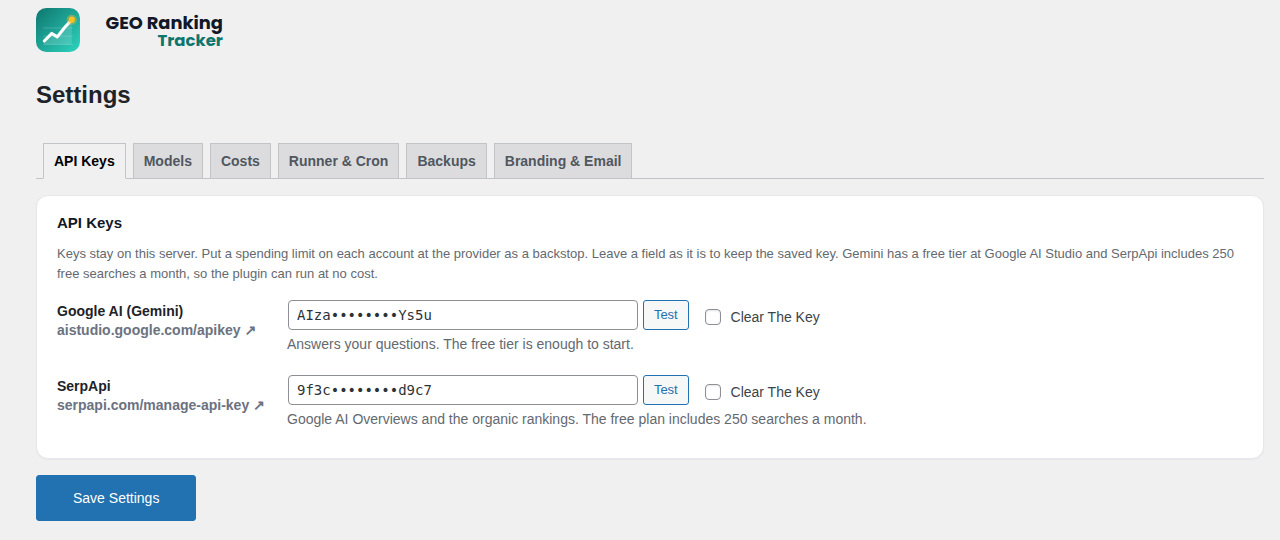Open the serpapi.com/manage-api-key link
This screenshot has width=1280, height=540.
click(160, 405)
